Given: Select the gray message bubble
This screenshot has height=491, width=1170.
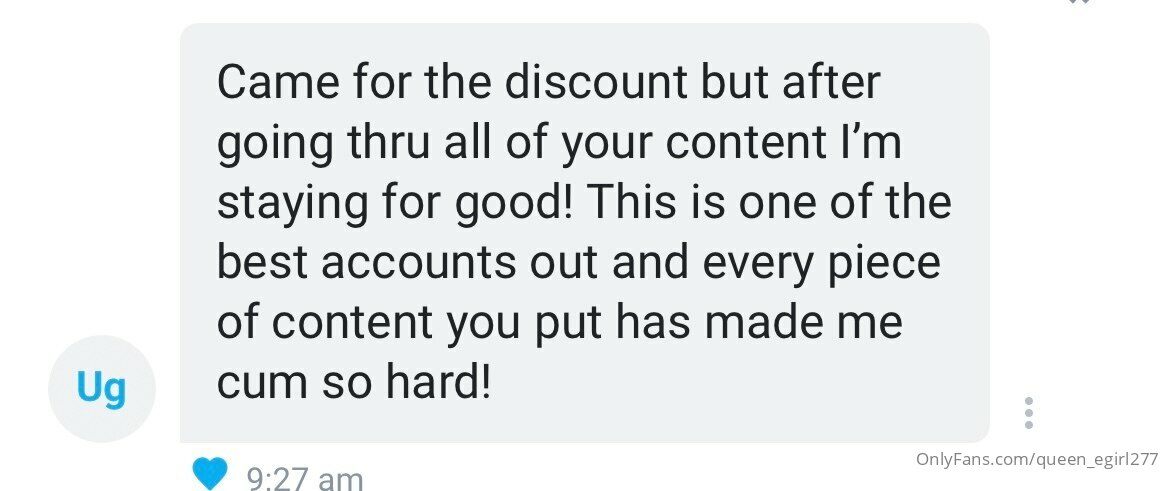Looking at the screenshot, I should pyautogui.click(x=585, y=233).
